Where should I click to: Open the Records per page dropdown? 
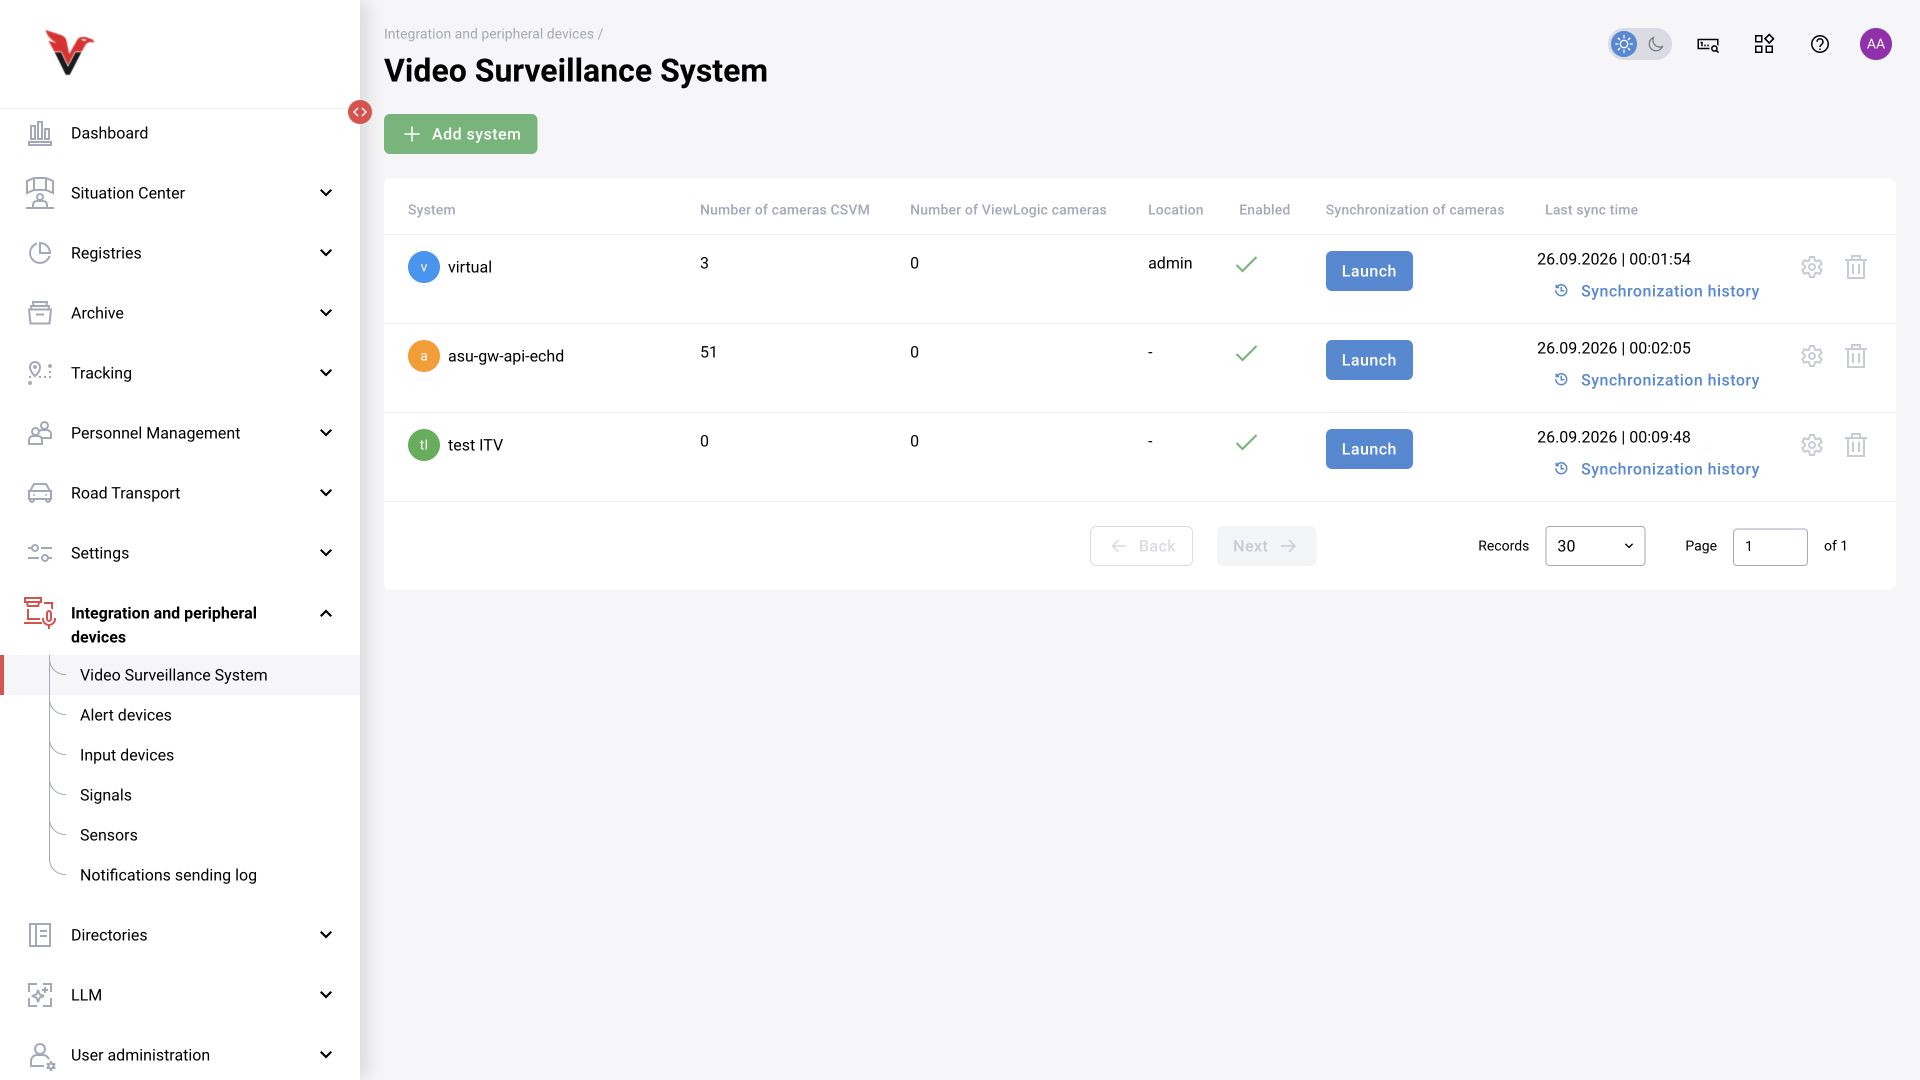1594,546
